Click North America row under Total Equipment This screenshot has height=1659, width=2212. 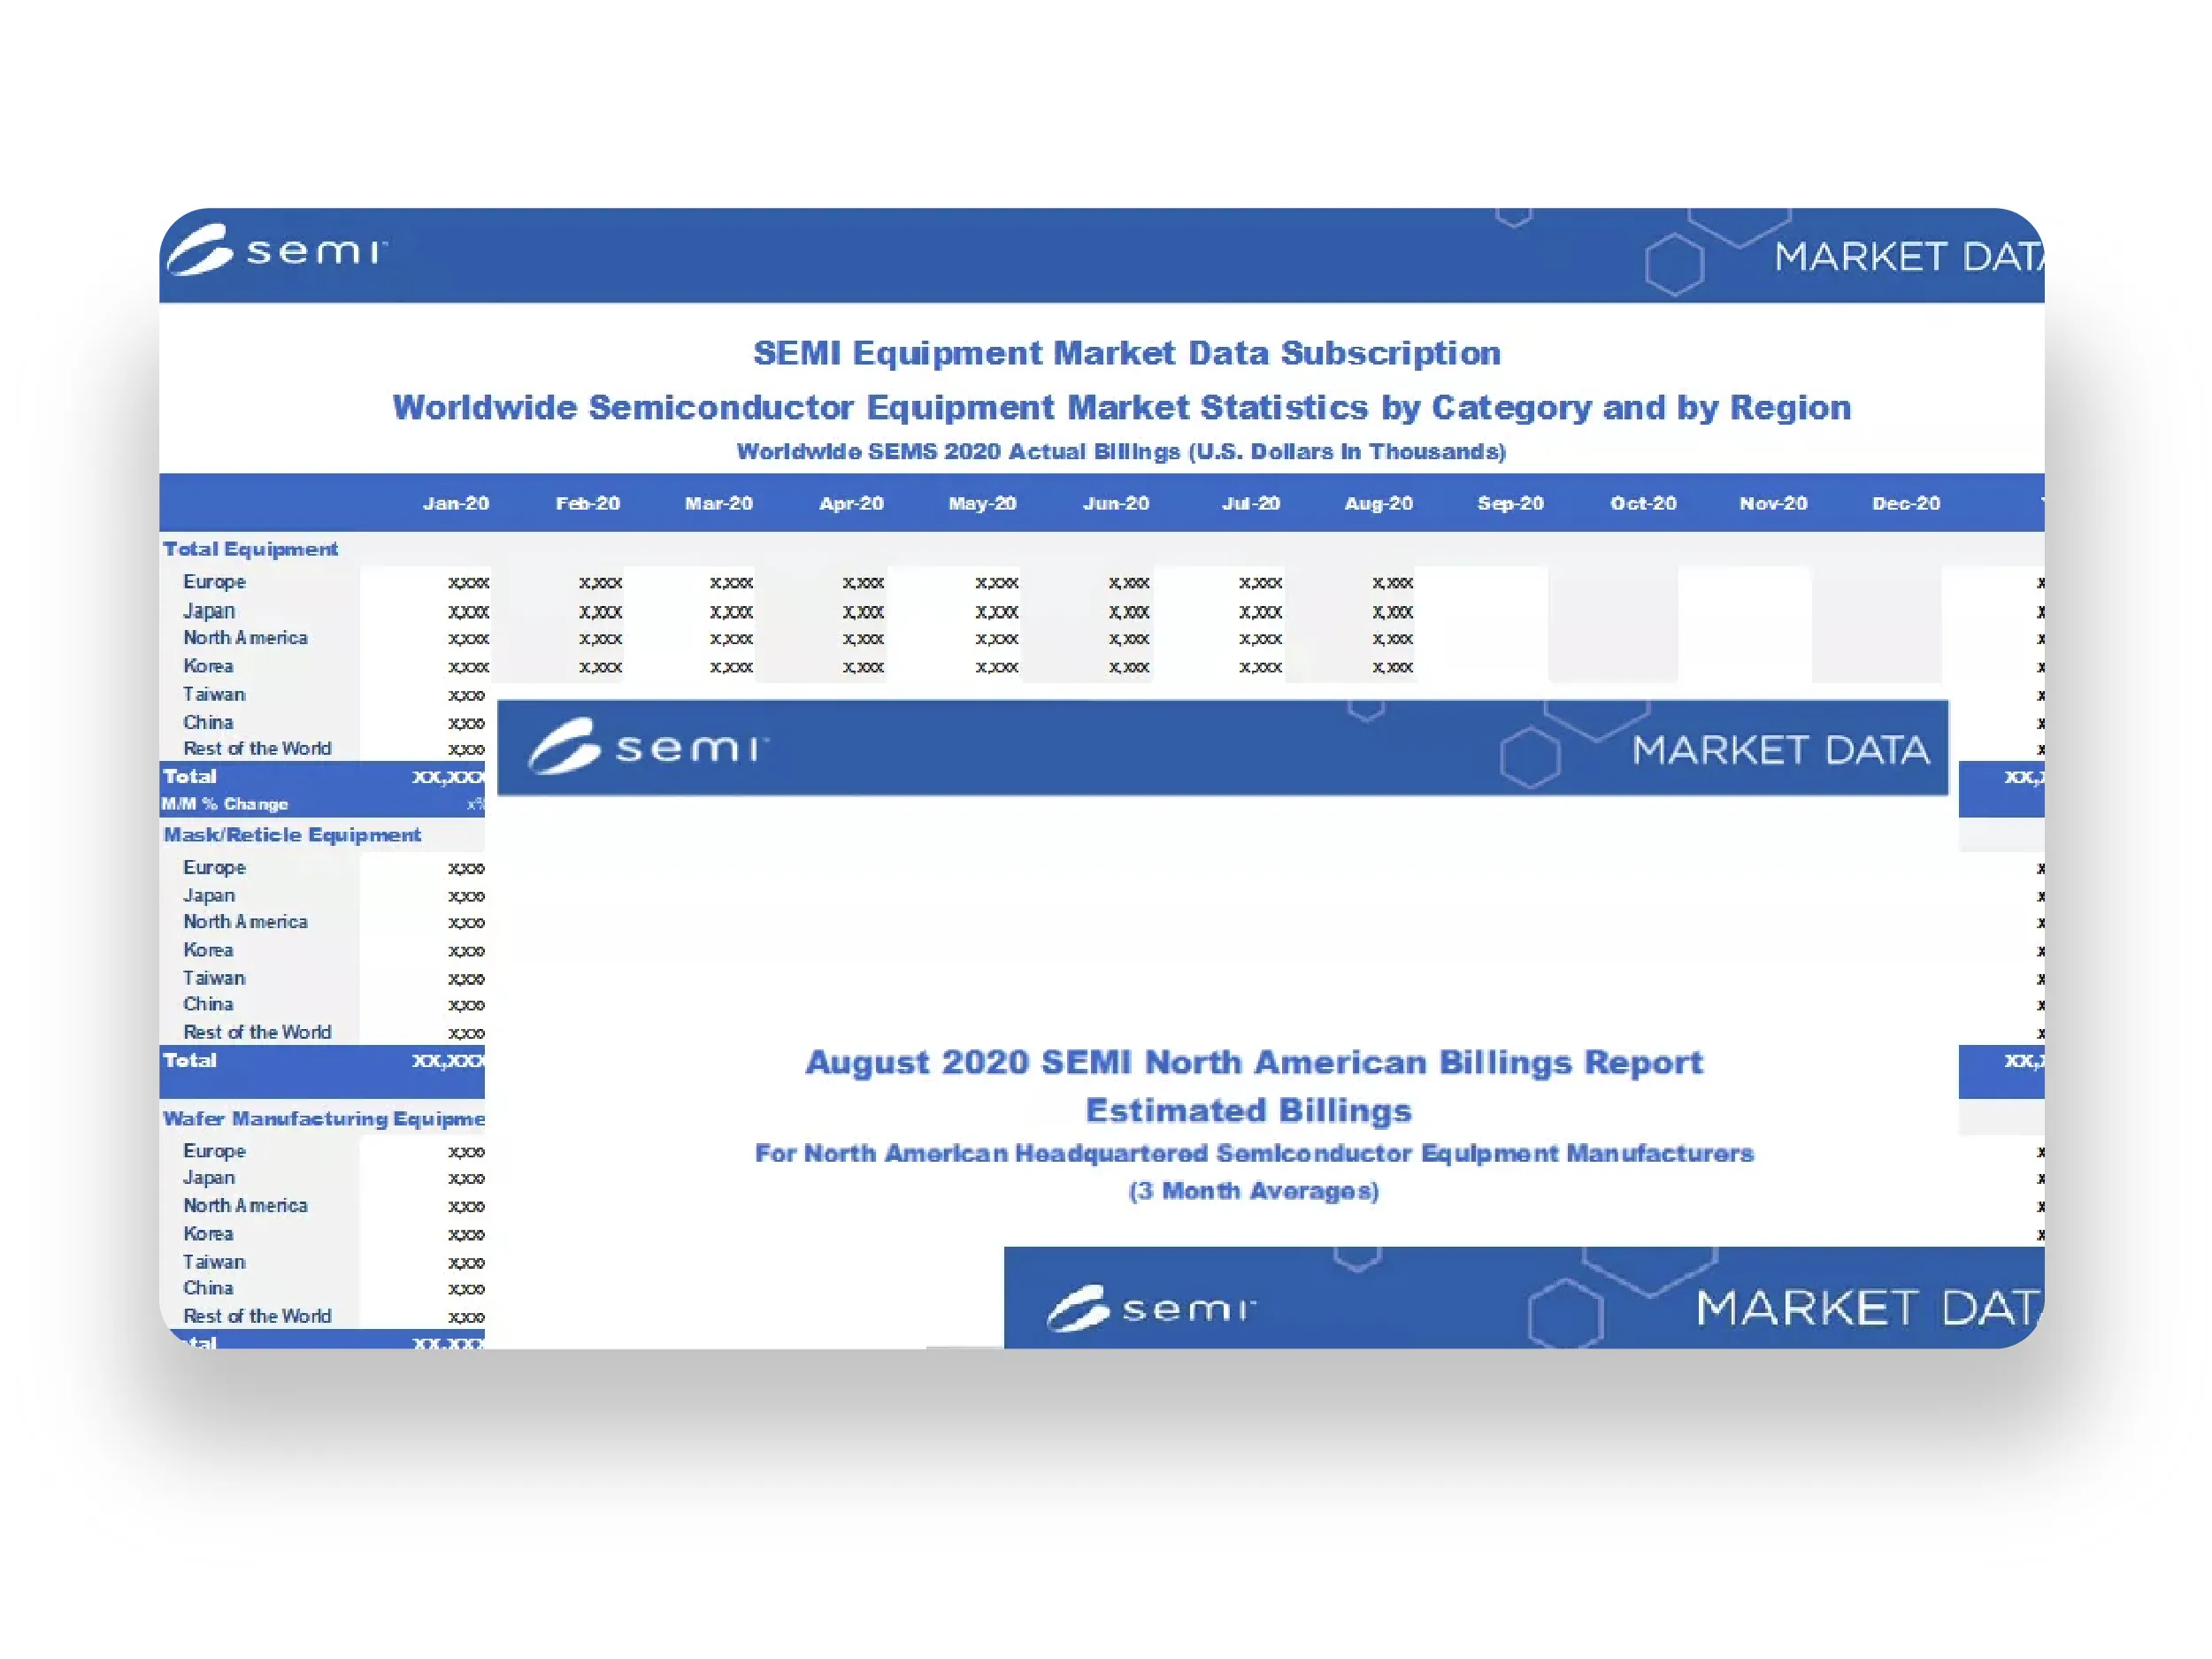point(245,638)
